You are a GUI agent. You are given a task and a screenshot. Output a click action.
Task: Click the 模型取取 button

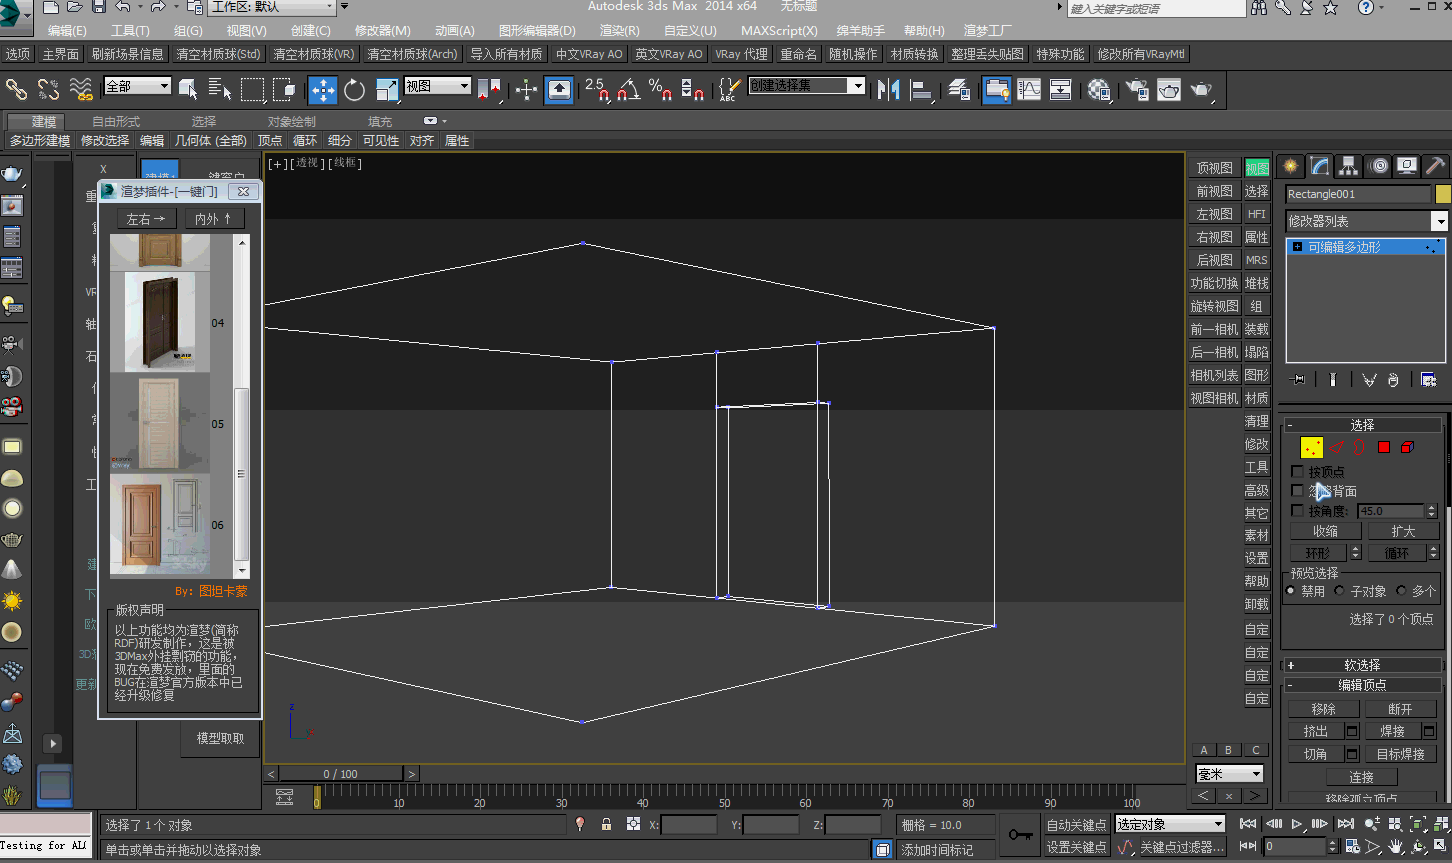220,738
